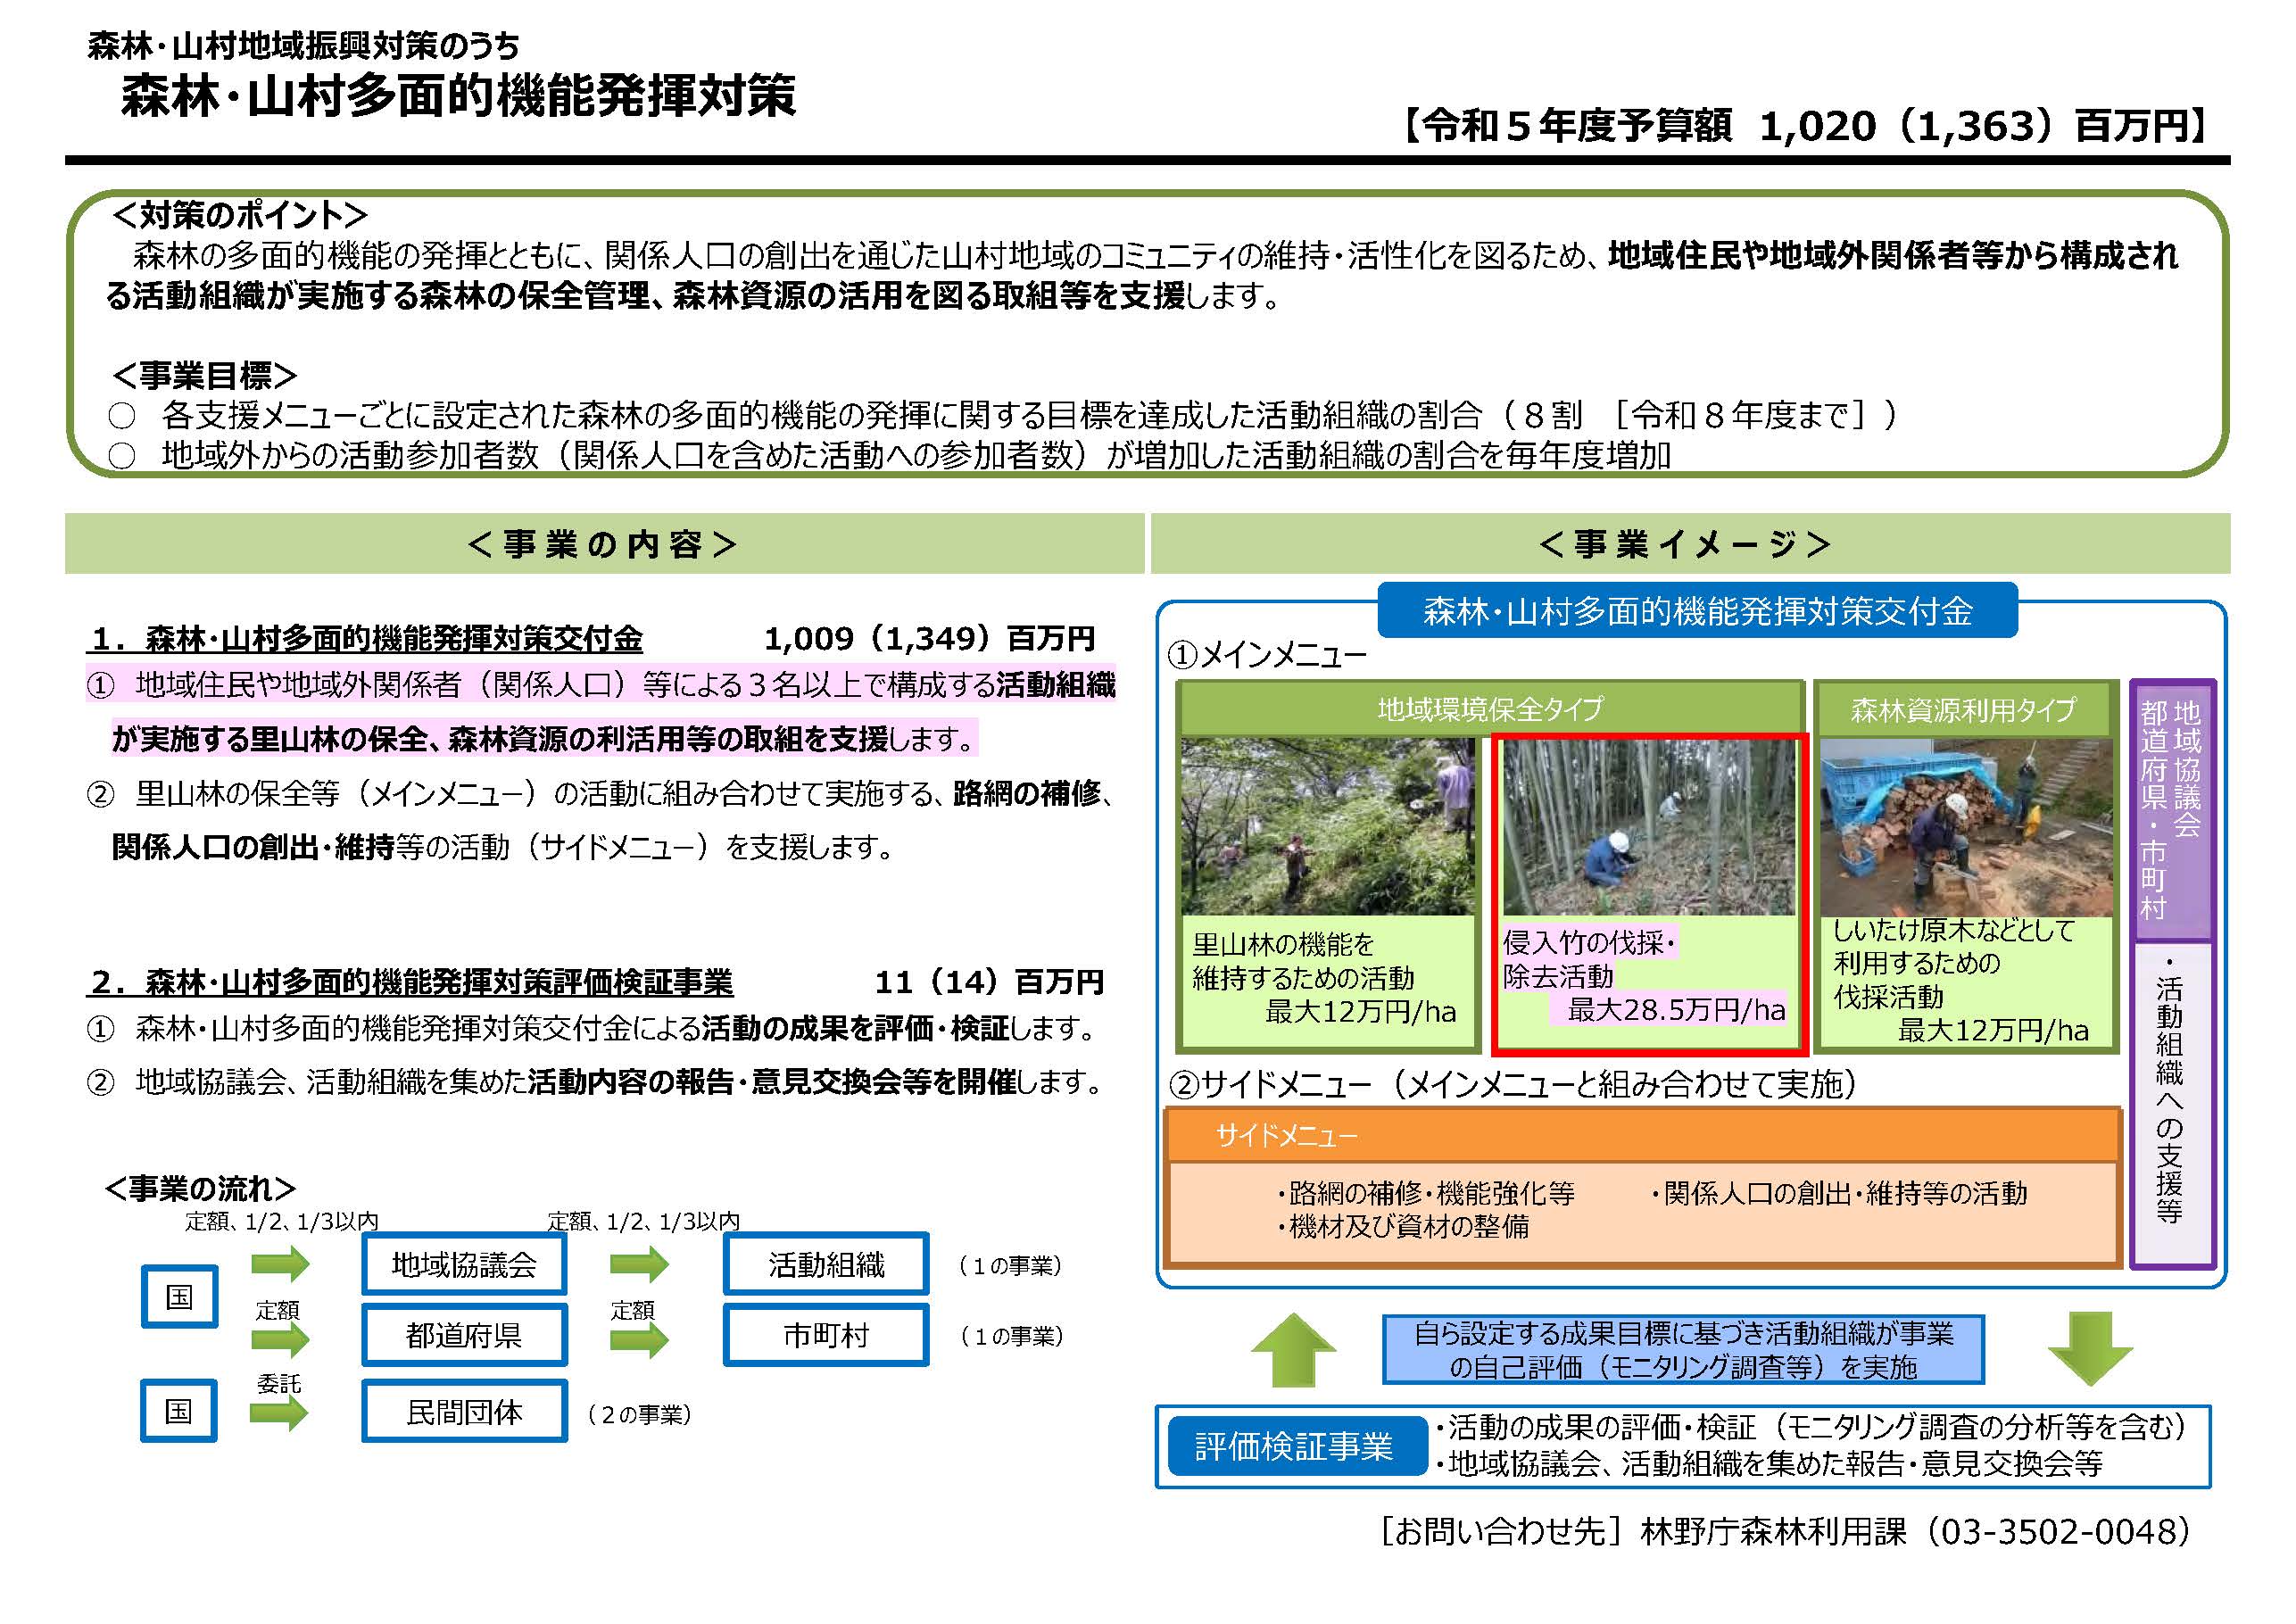
Task: Click heading 2．森林・山村多面的機能発揮対策評価検証事業
Action: [410, 982]
